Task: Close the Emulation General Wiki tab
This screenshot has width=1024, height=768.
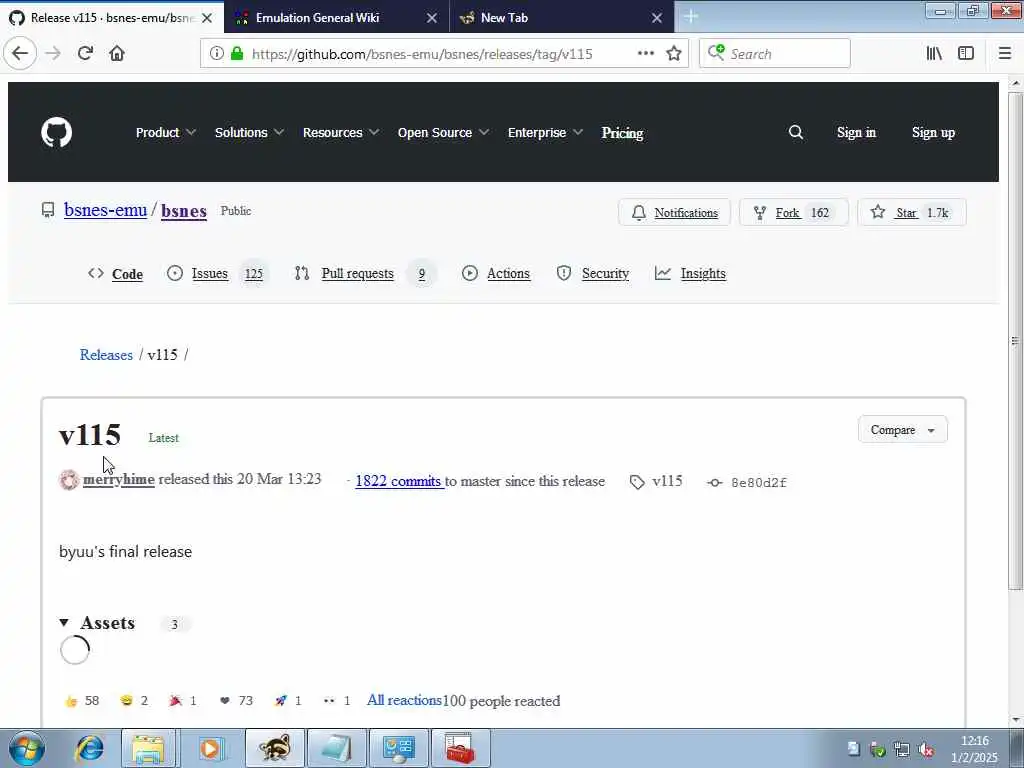Action: click(432, 18)
